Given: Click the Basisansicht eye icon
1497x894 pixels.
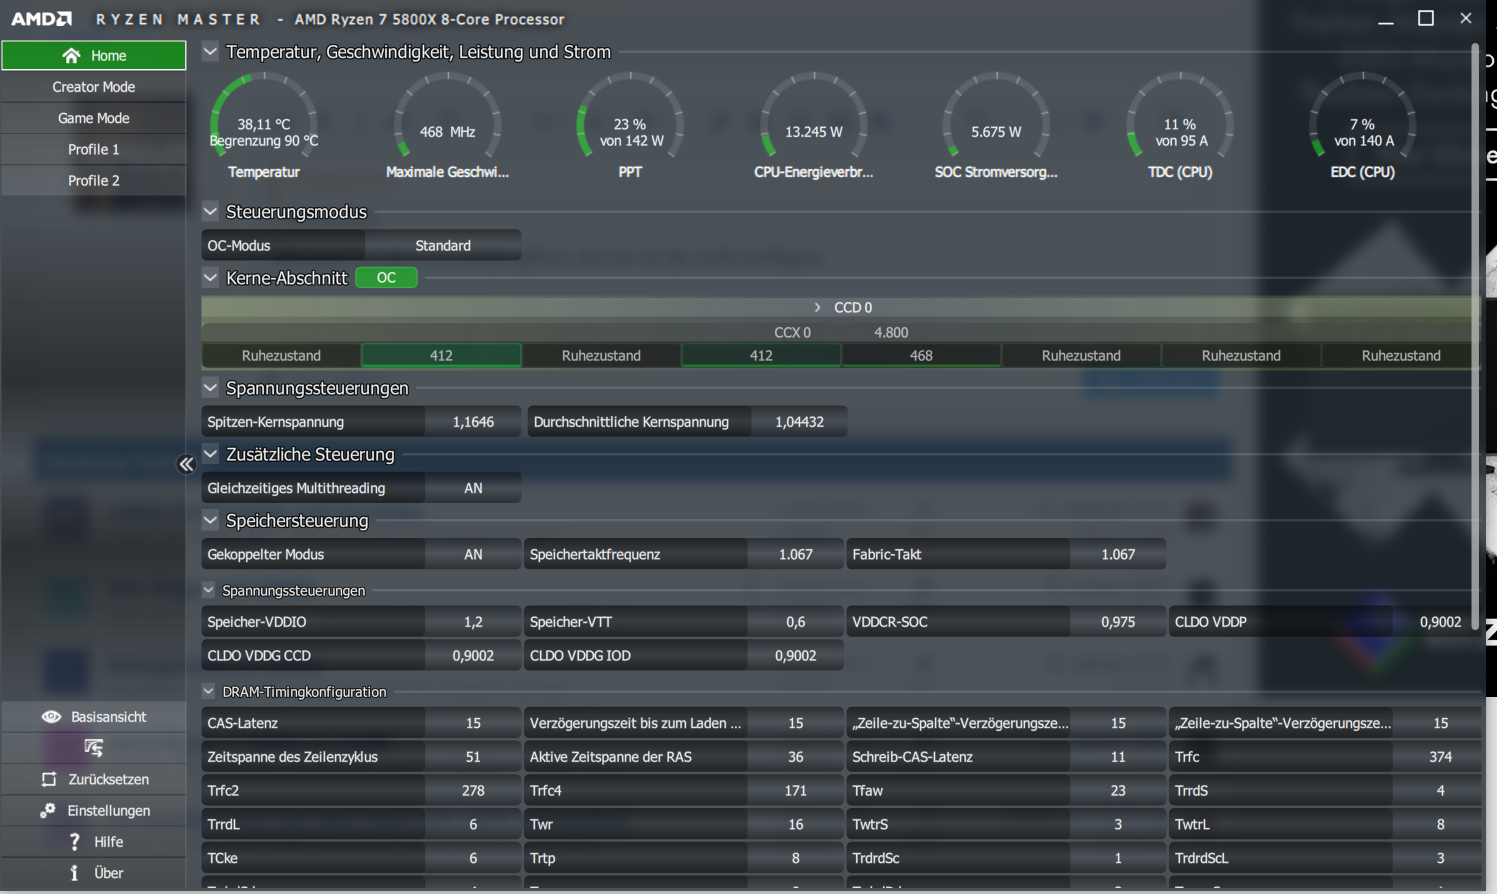Looking at the screenshot, I should tap(51, 717).
